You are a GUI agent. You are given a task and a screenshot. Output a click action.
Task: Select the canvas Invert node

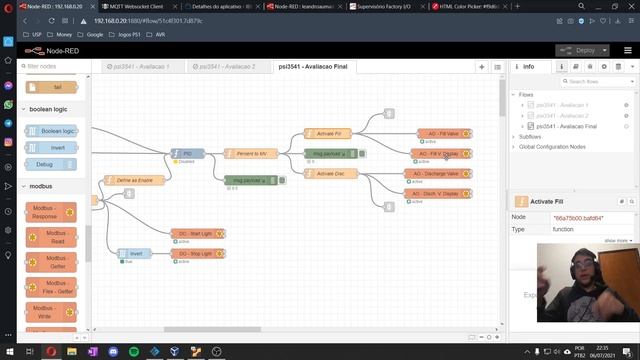coord(134,253)
